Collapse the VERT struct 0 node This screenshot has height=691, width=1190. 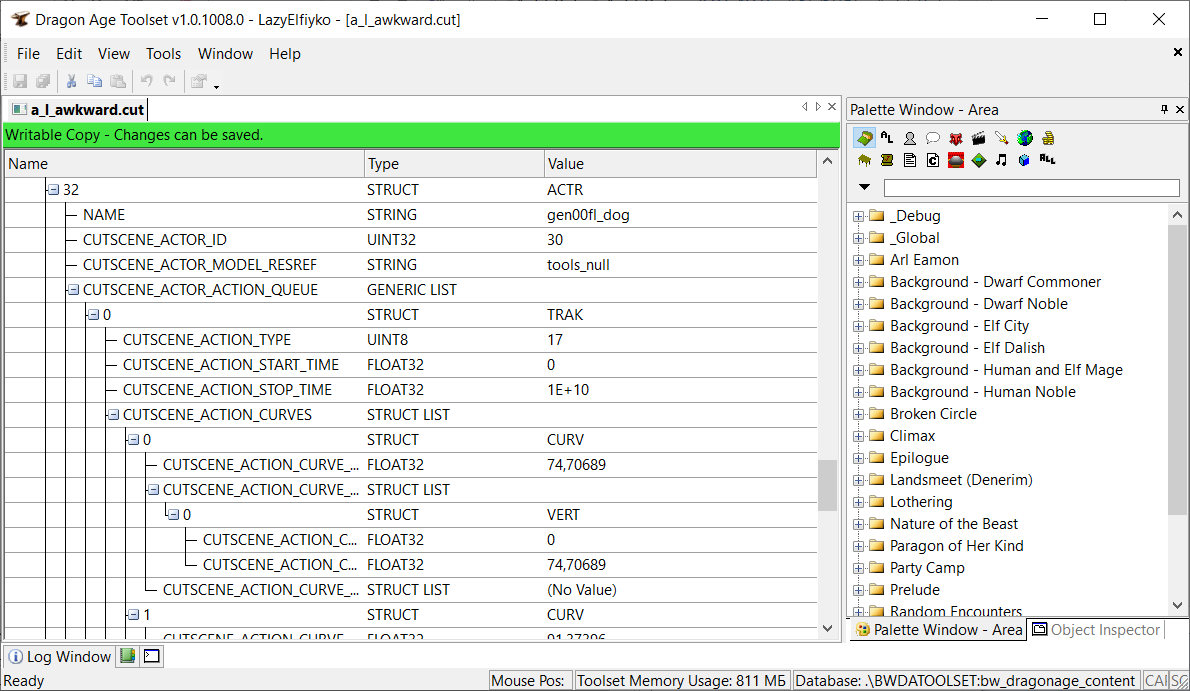(x=173, y=515)
